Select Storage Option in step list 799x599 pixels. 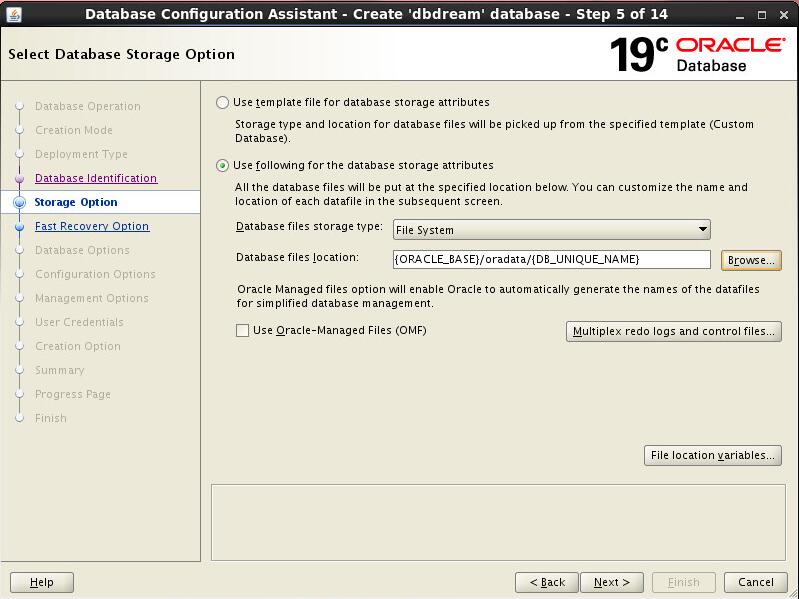(76, 202)
